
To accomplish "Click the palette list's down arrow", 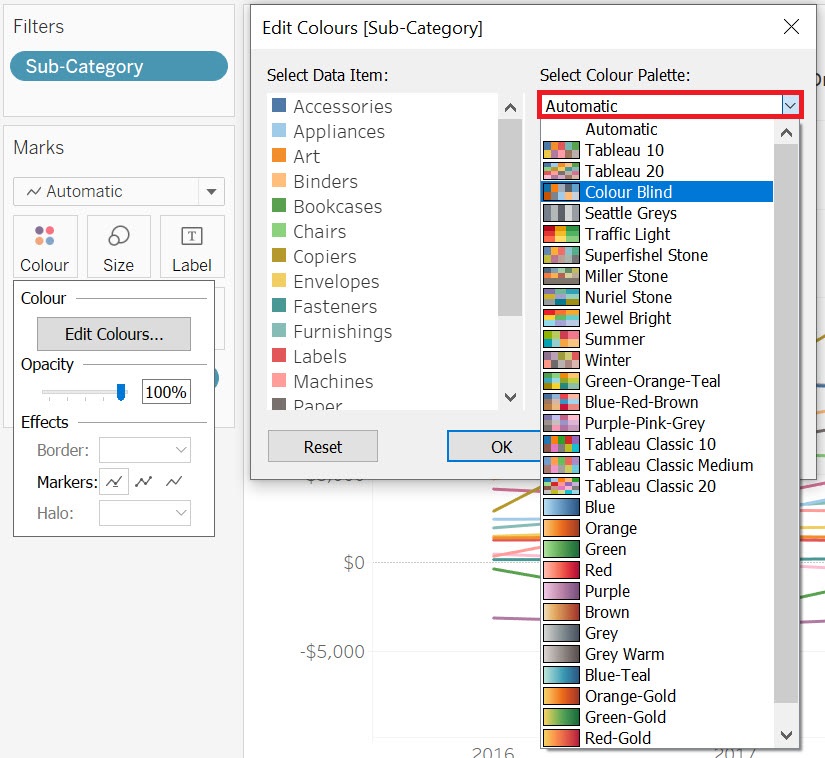I will pos(786,735).
